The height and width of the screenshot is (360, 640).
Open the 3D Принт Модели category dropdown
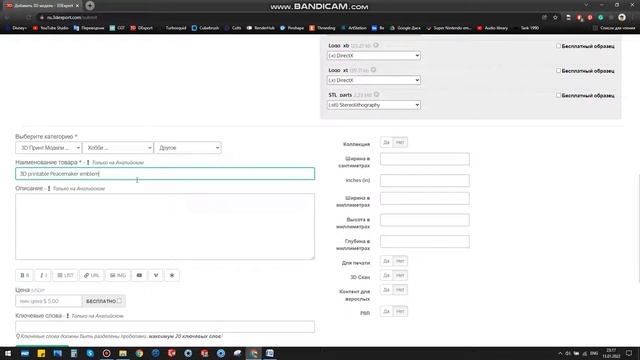click(x=49, y=148)
